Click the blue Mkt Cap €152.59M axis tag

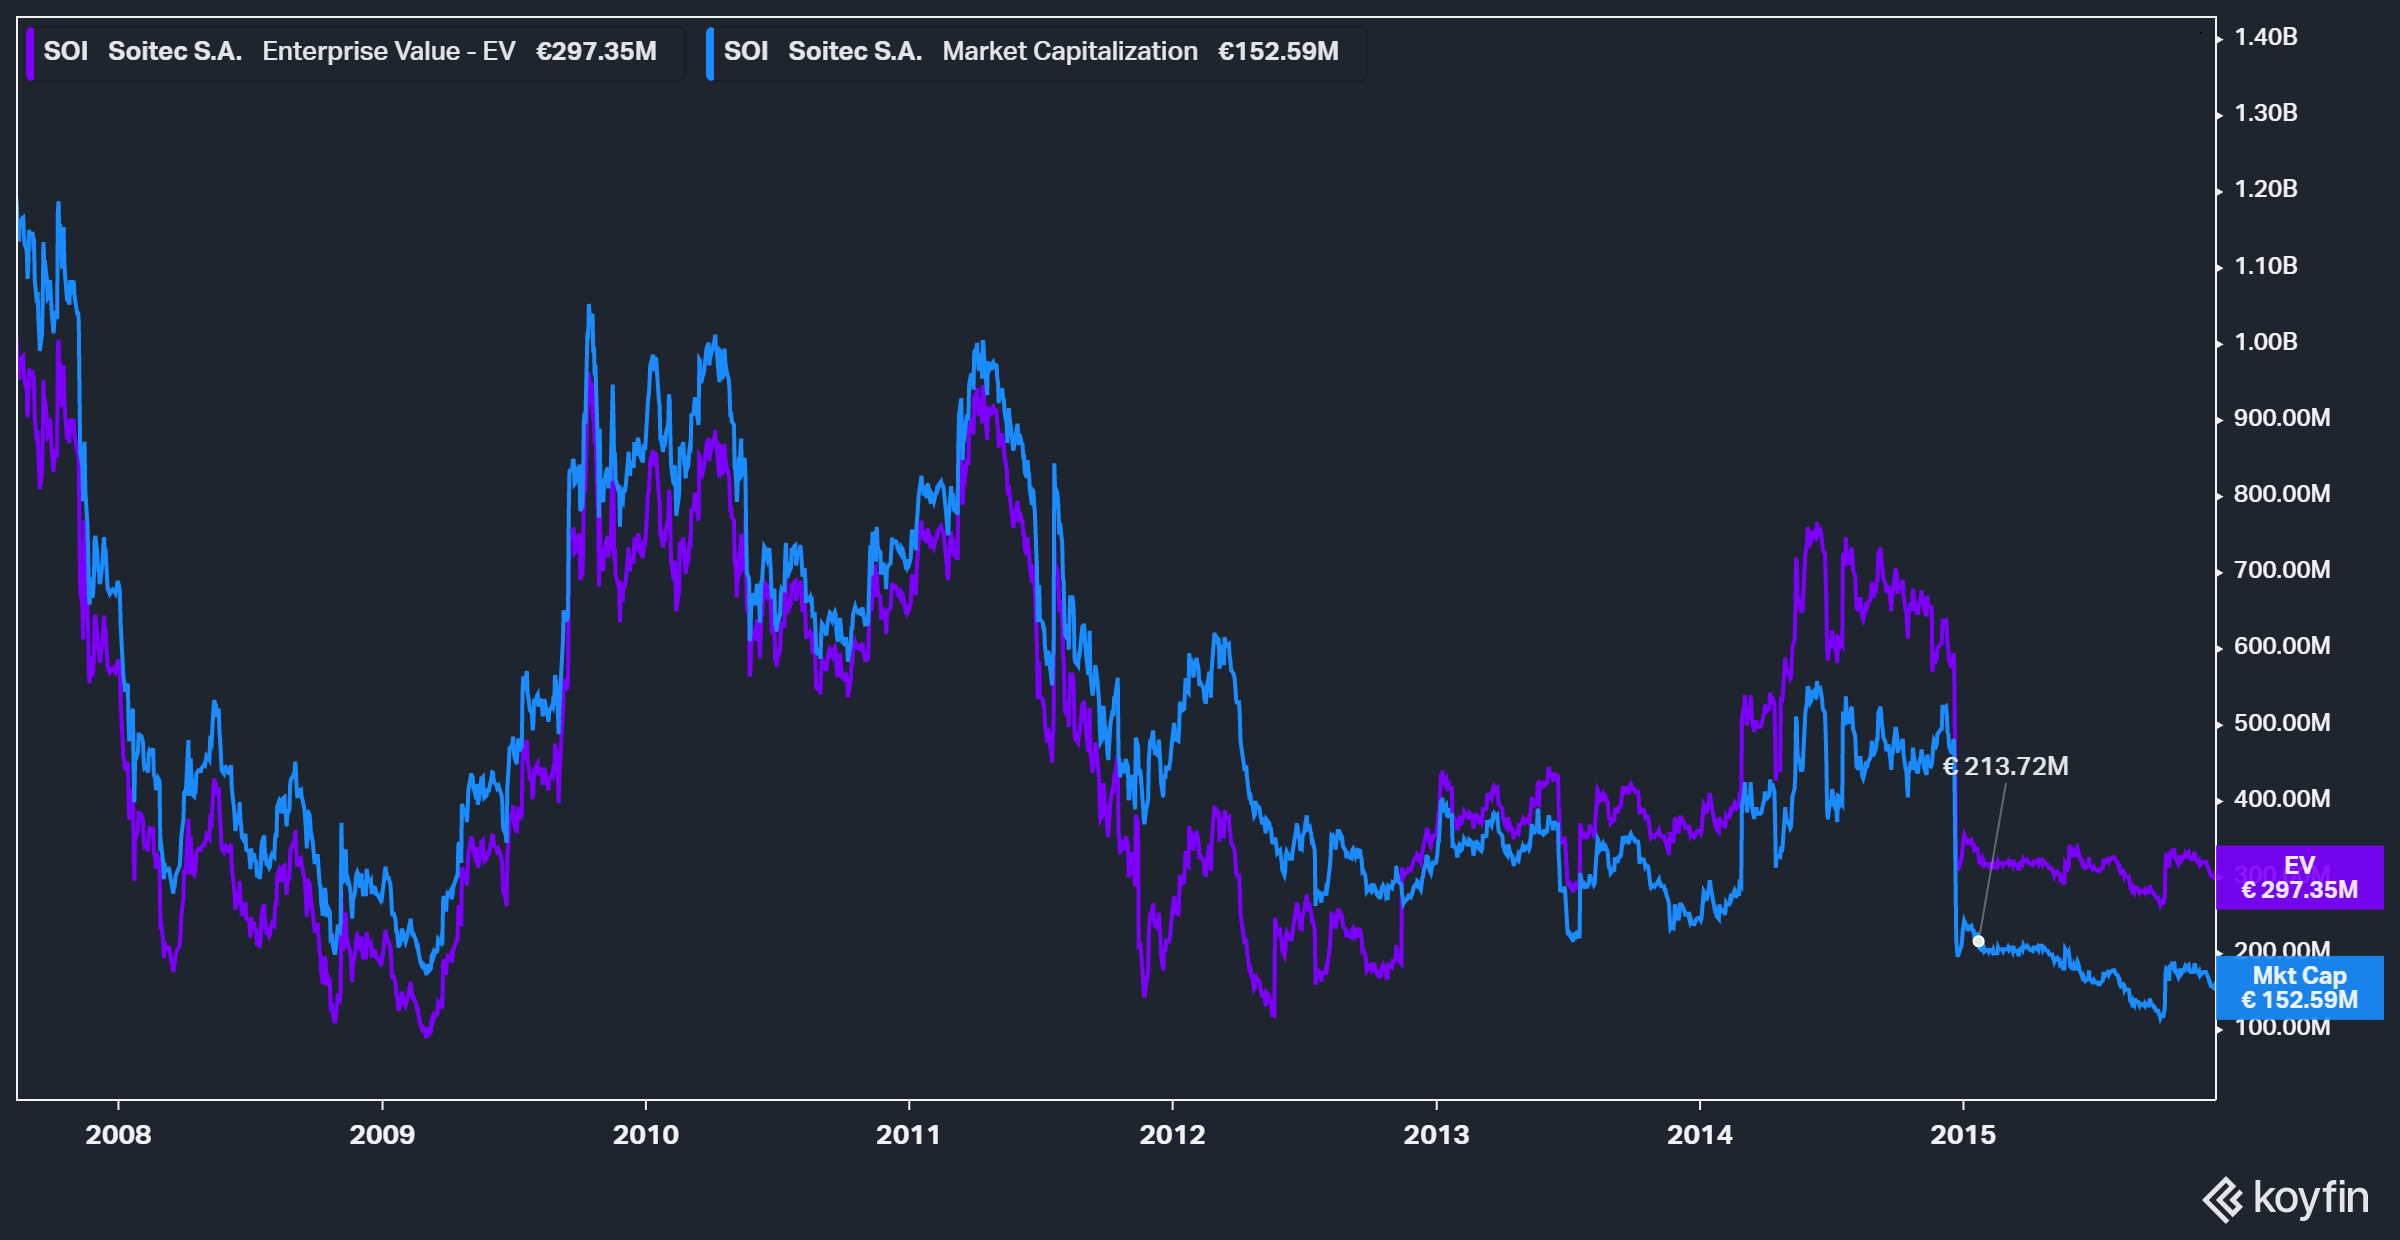(2299, 988)
